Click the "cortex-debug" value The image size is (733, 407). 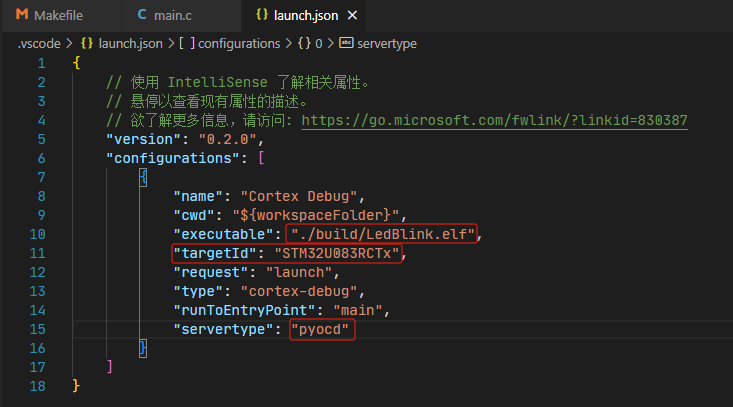pyautogui.click(x=299, y=292)
